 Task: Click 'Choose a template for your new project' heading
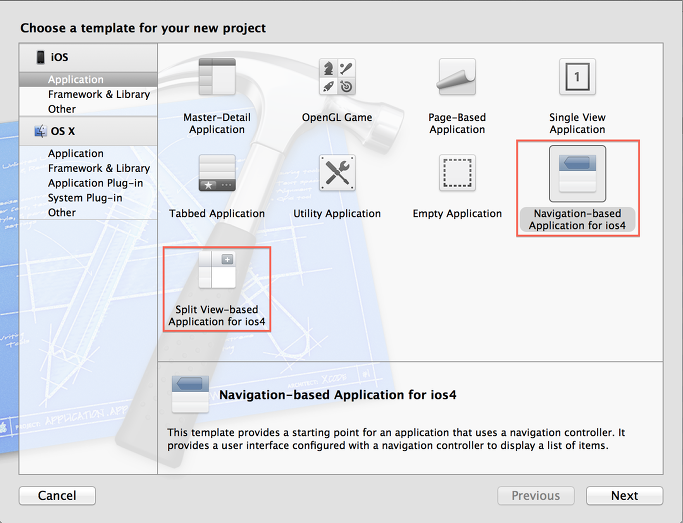point(143,28)
